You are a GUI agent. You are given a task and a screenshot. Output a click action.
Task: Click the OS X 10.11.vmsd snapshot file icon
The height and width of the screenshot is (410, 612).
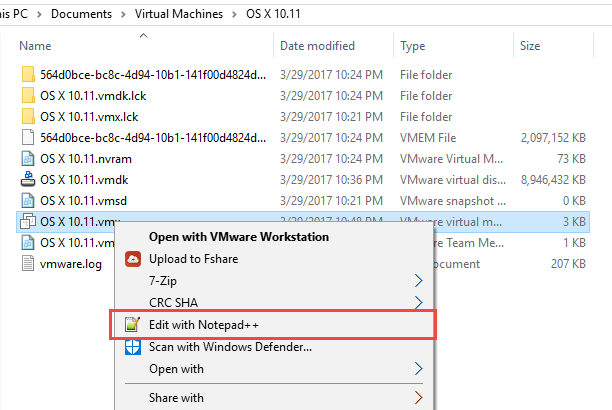[28, 200]
